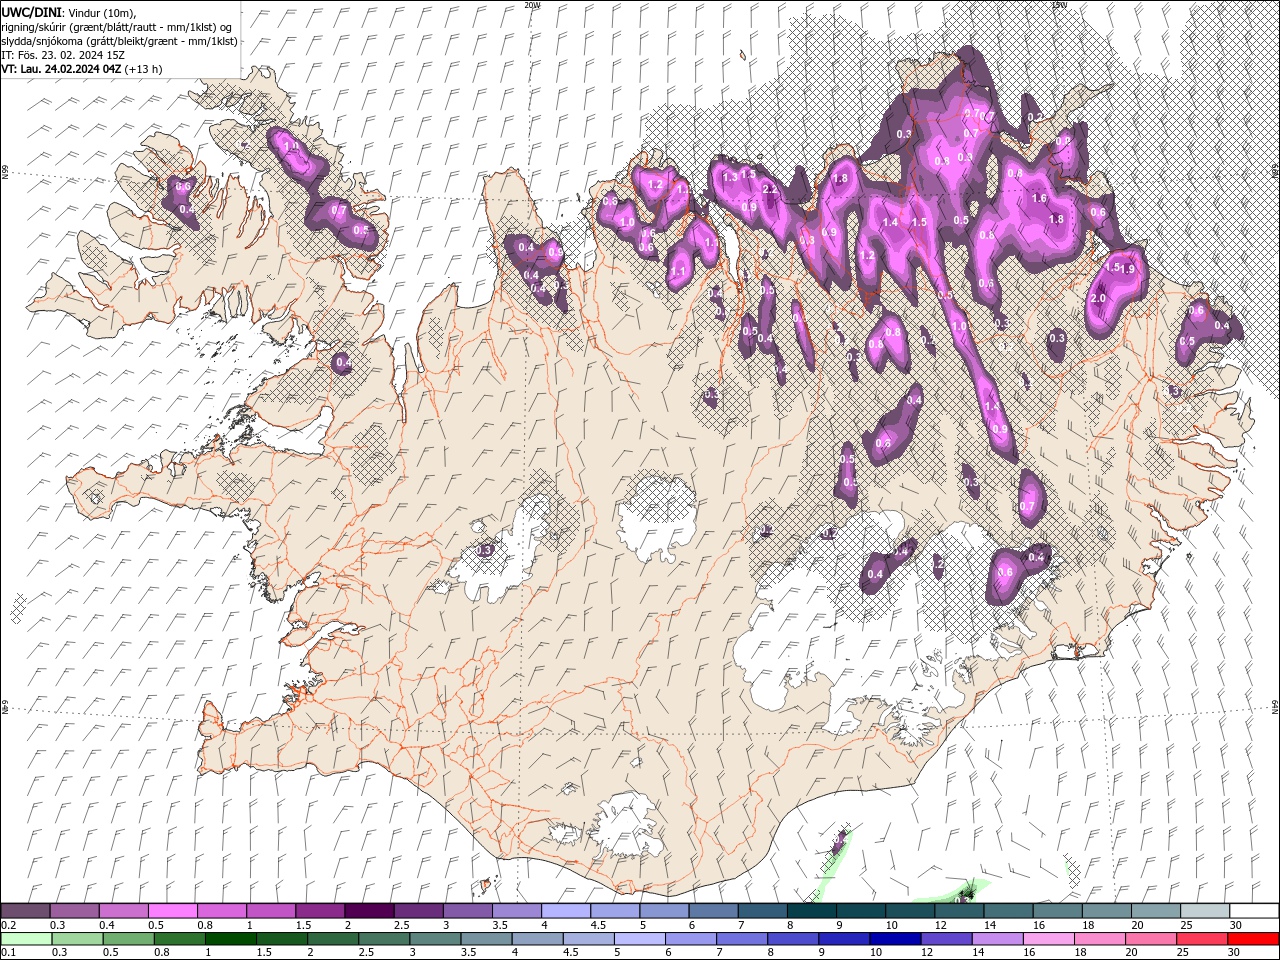Click the 2.0 snowfall value on the map

click(1098, 298)
